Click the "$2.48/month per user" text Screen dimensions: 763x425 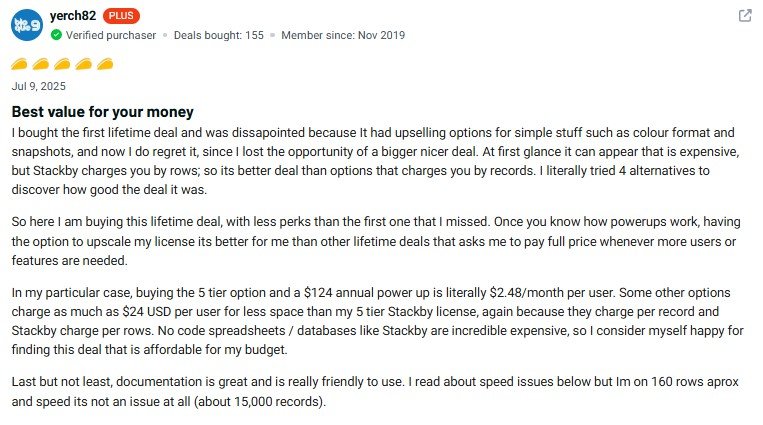coord(546,294)
